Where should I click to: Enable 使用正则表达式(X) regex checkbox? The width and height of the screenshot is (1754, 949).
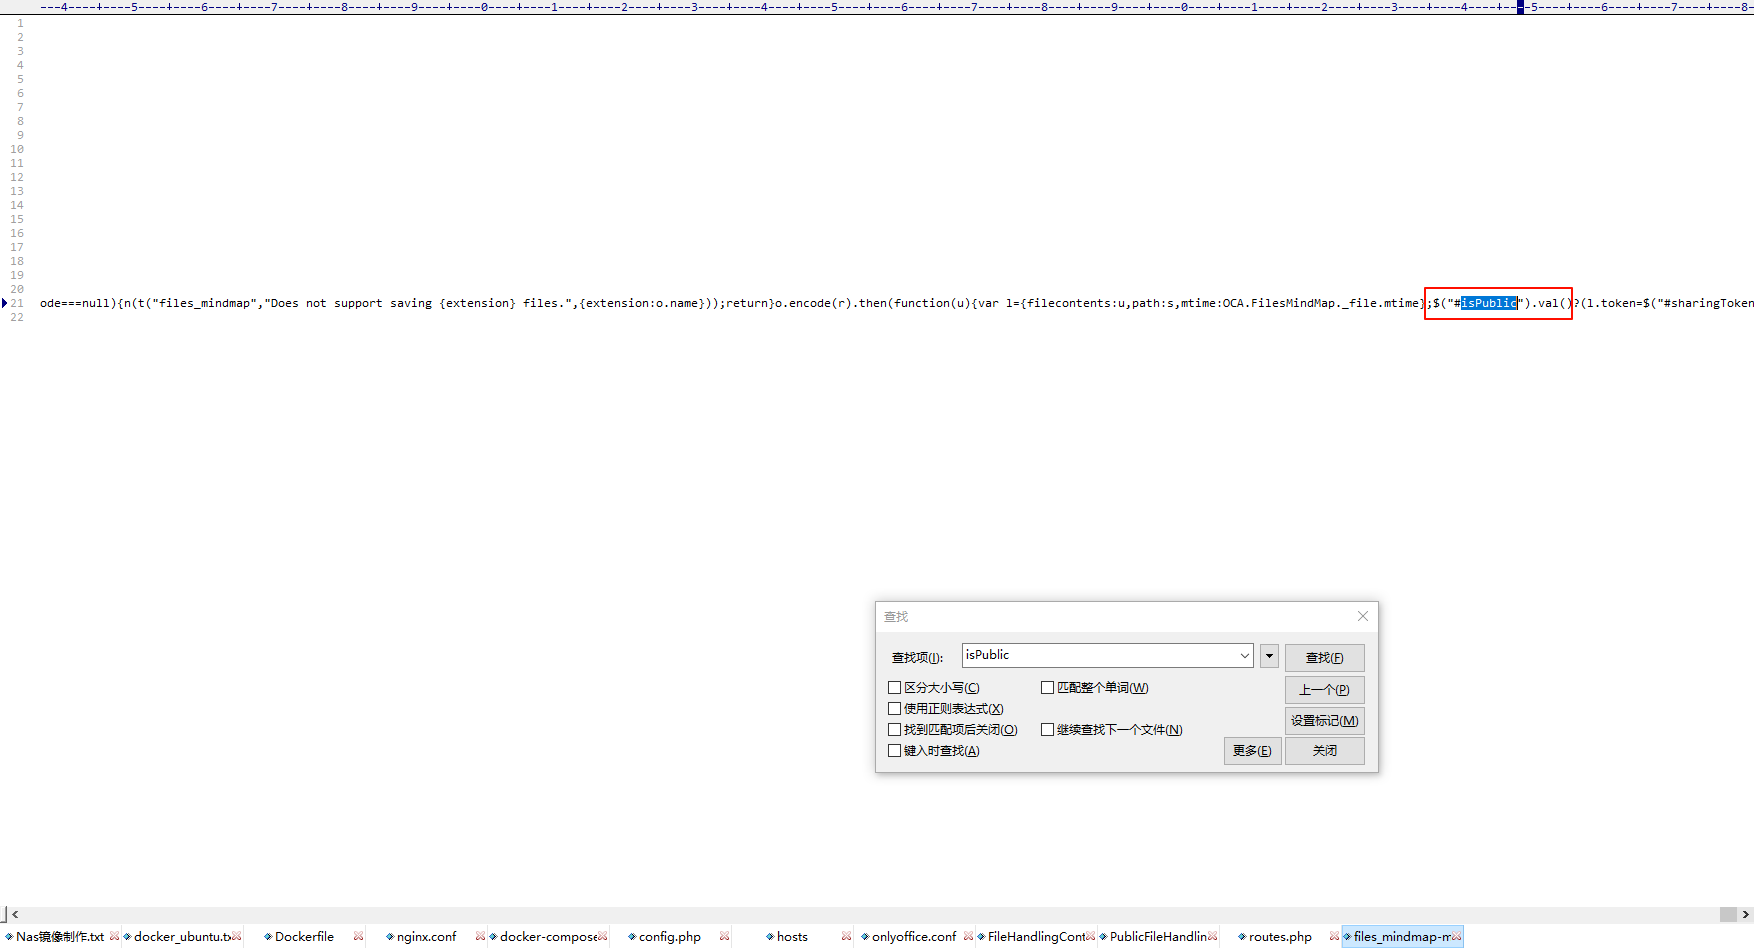point(895,709)
